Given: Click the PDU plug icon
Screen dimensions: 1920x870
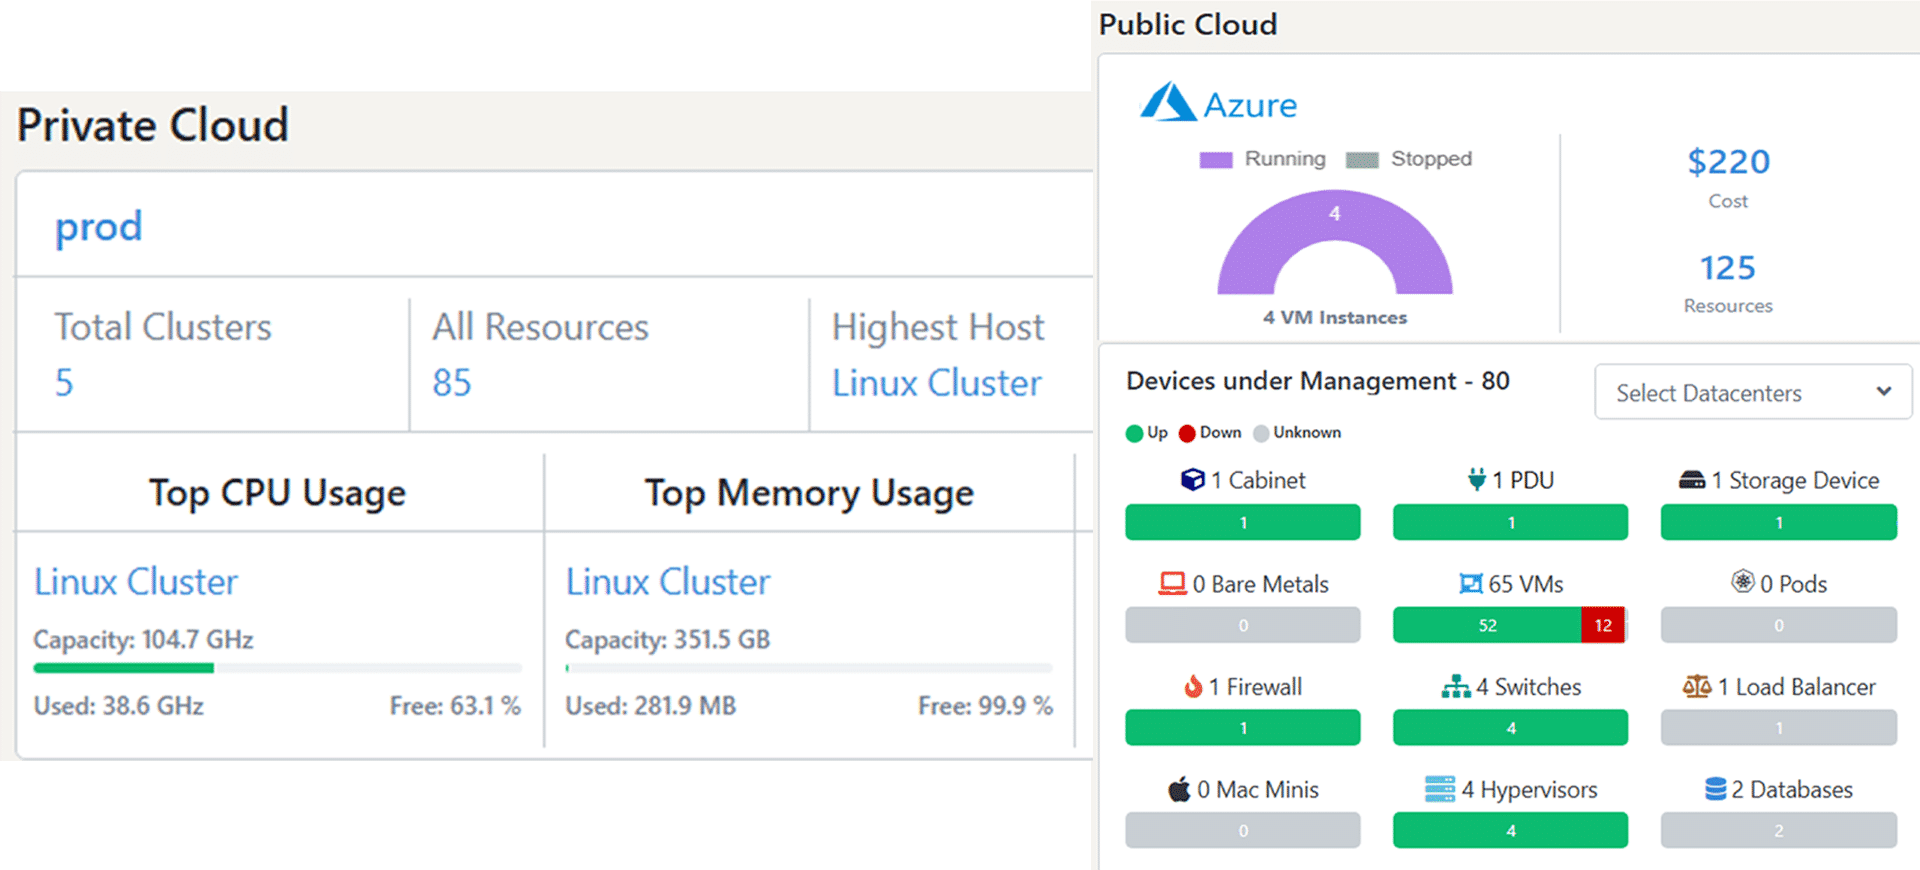Looking at the screenshot, I should (x=1476, y=480).
